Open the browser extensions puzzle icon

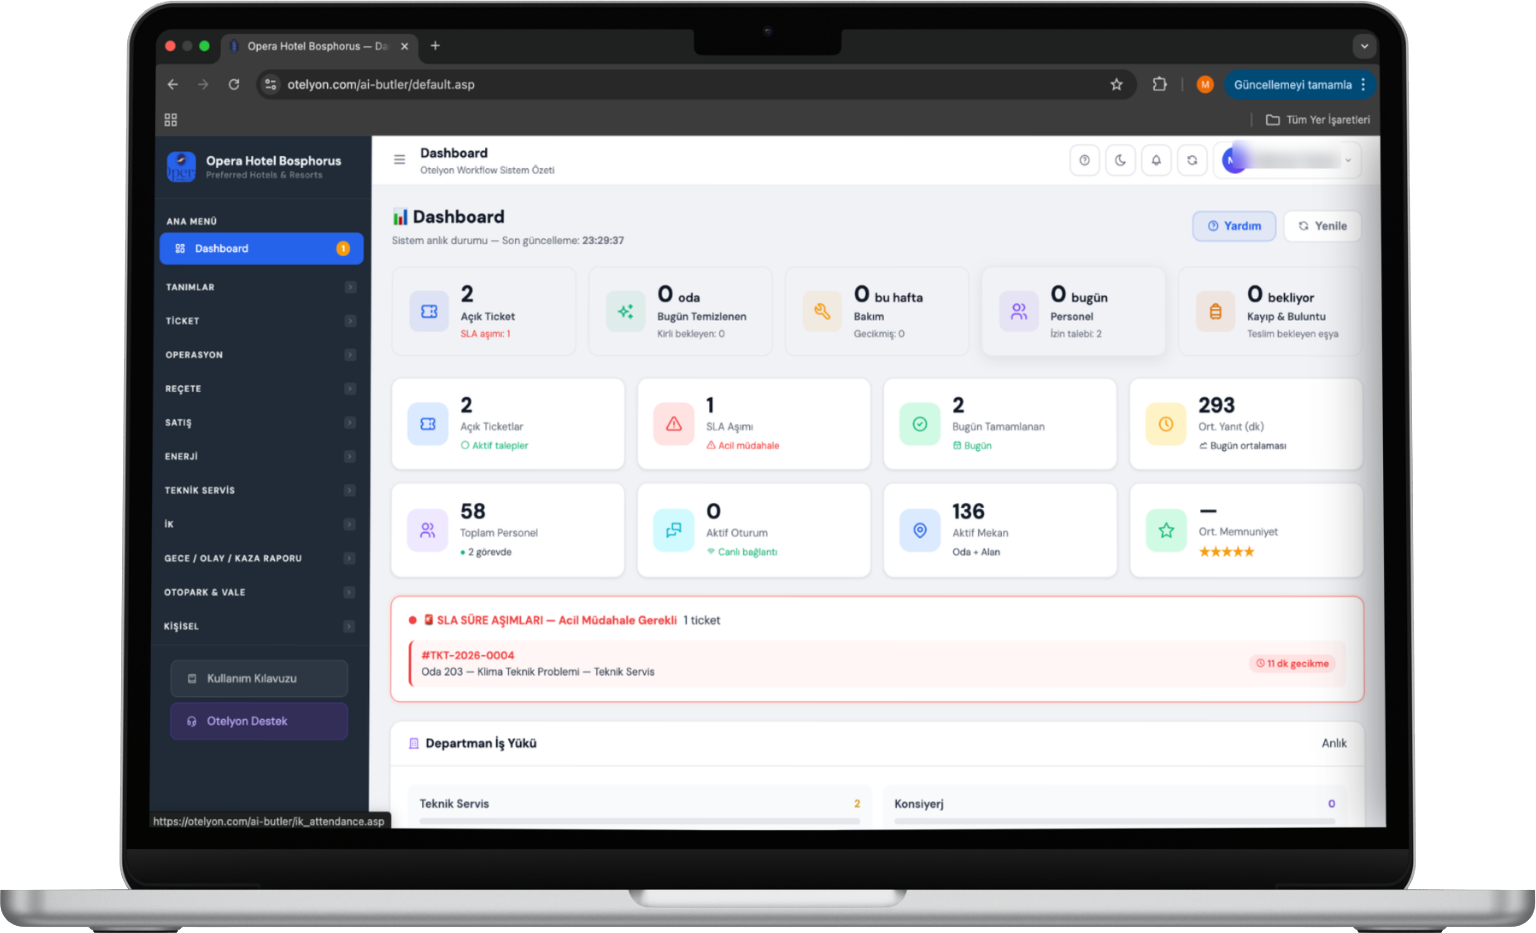[x=1160, y=85]
